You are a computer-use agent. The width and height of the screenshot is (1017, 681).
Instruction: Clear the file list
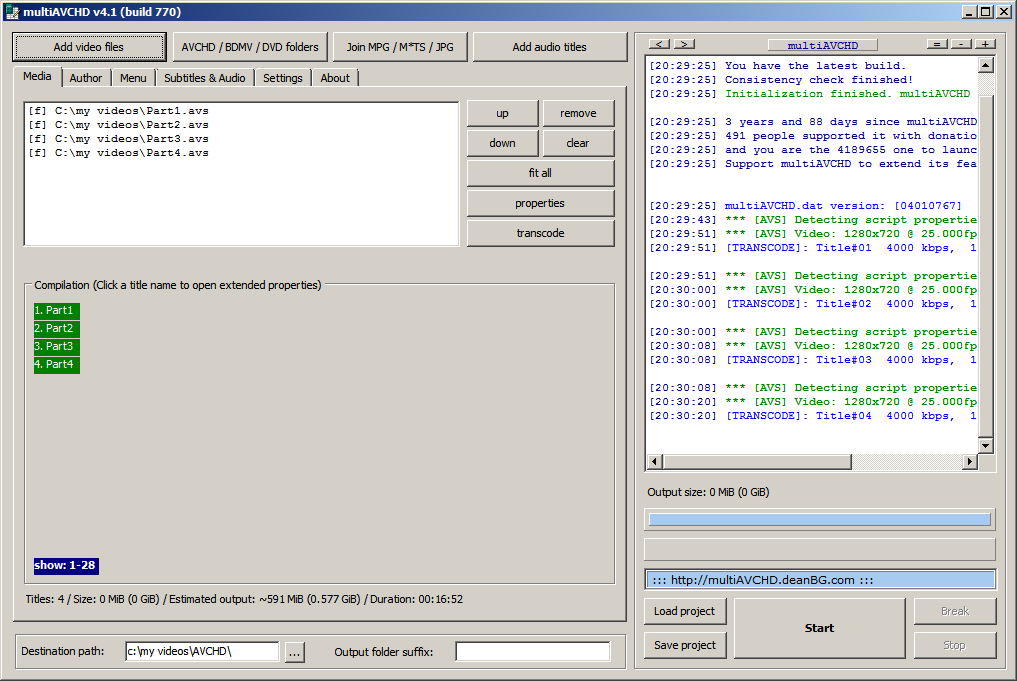pos(579,143)
